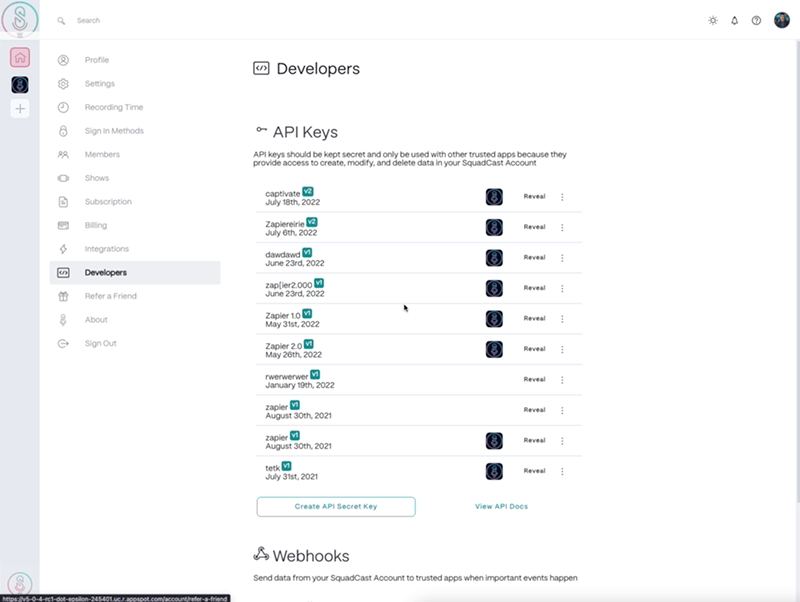Click the "July 31st, 2021" date text
The image size is (800, 602).
[291, 476]
